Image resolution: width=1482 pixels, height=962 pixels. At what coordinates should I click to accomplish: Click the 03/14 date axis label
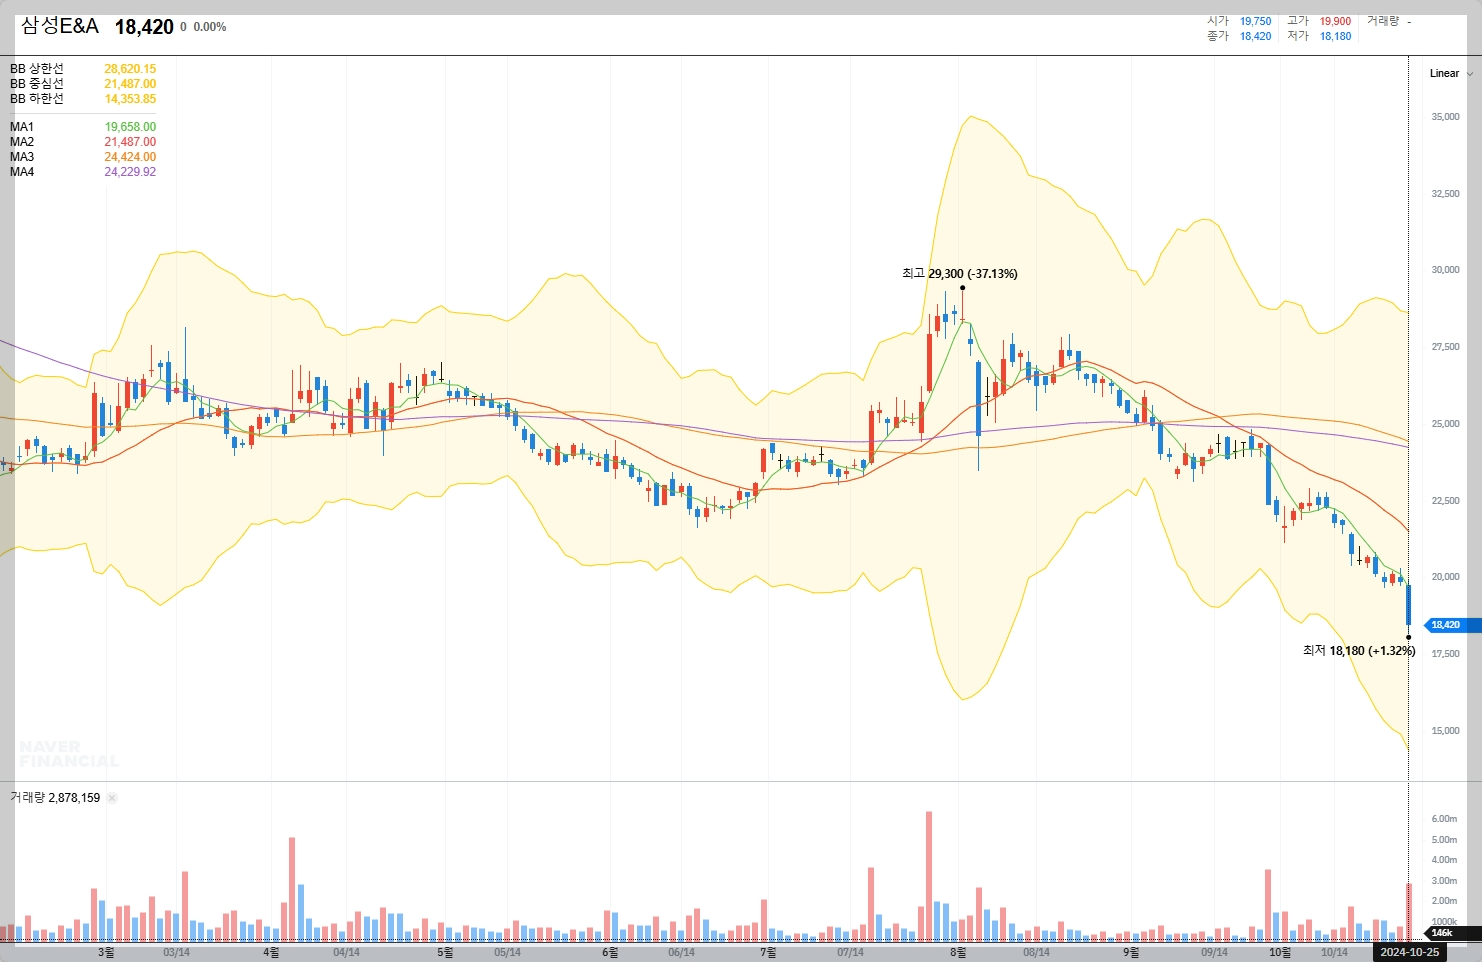176,953
